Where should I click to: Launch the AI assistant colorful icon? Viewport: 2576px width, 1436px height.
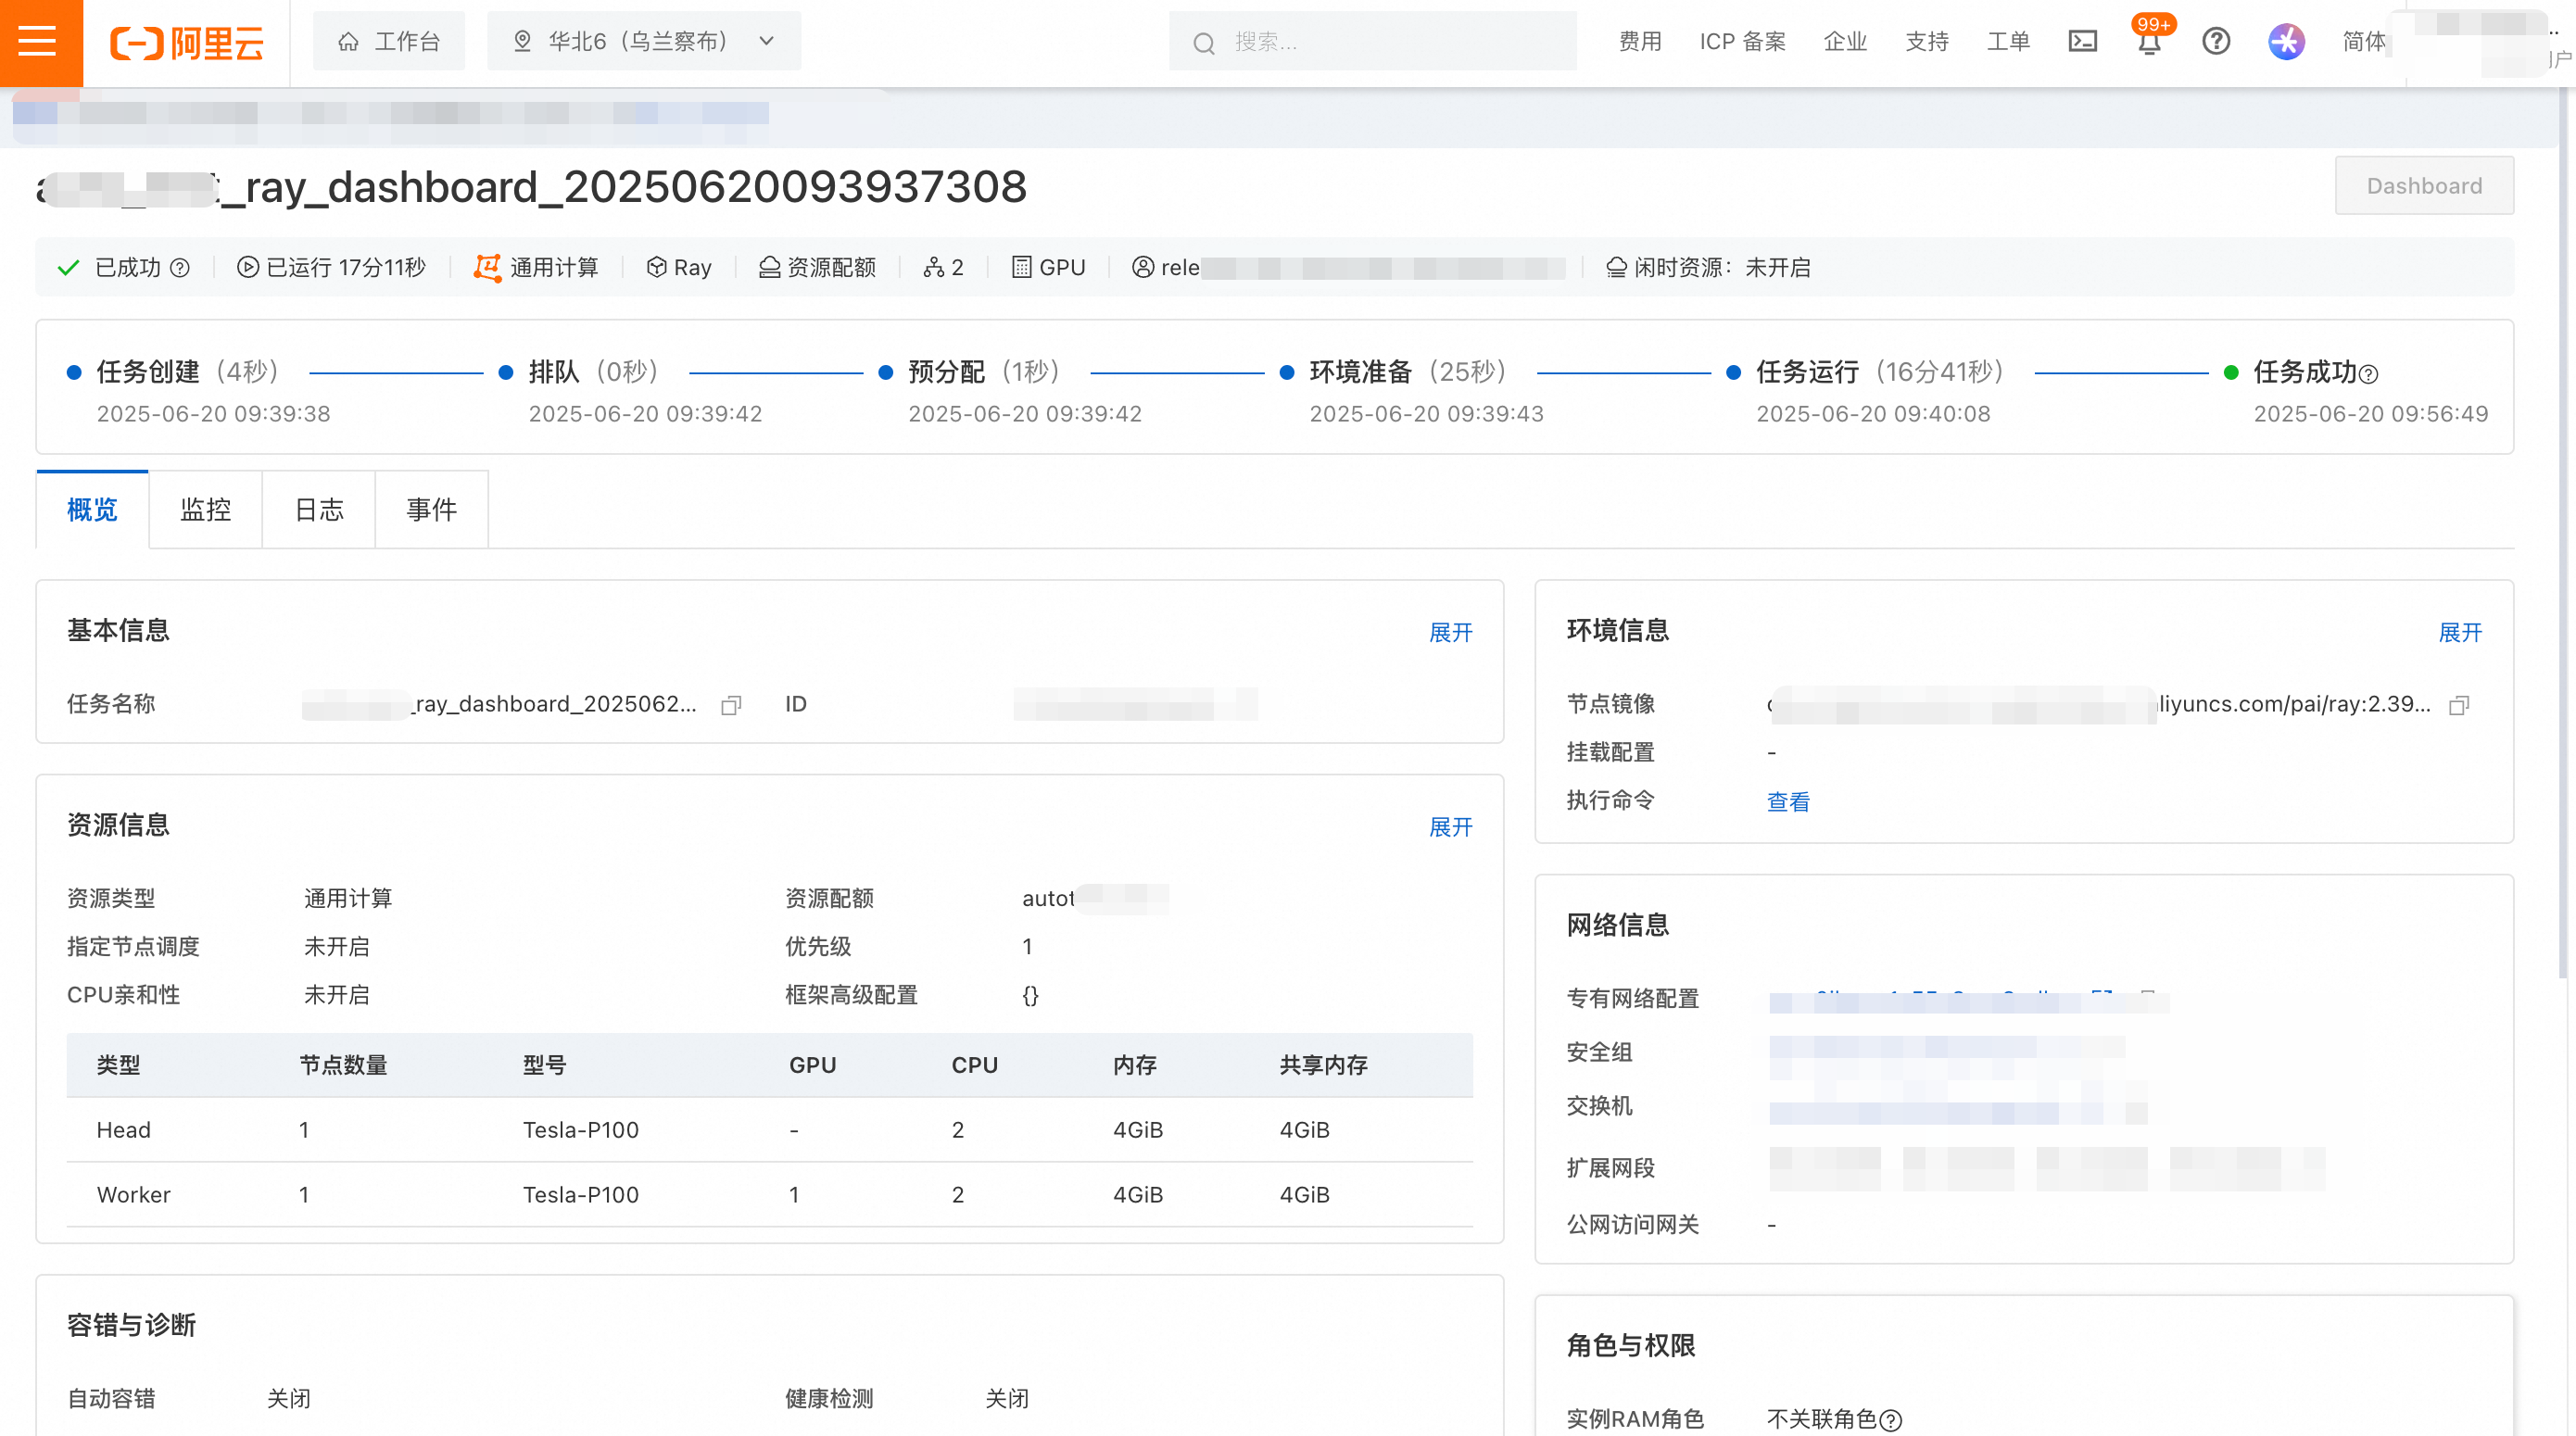pos(2286,42)
